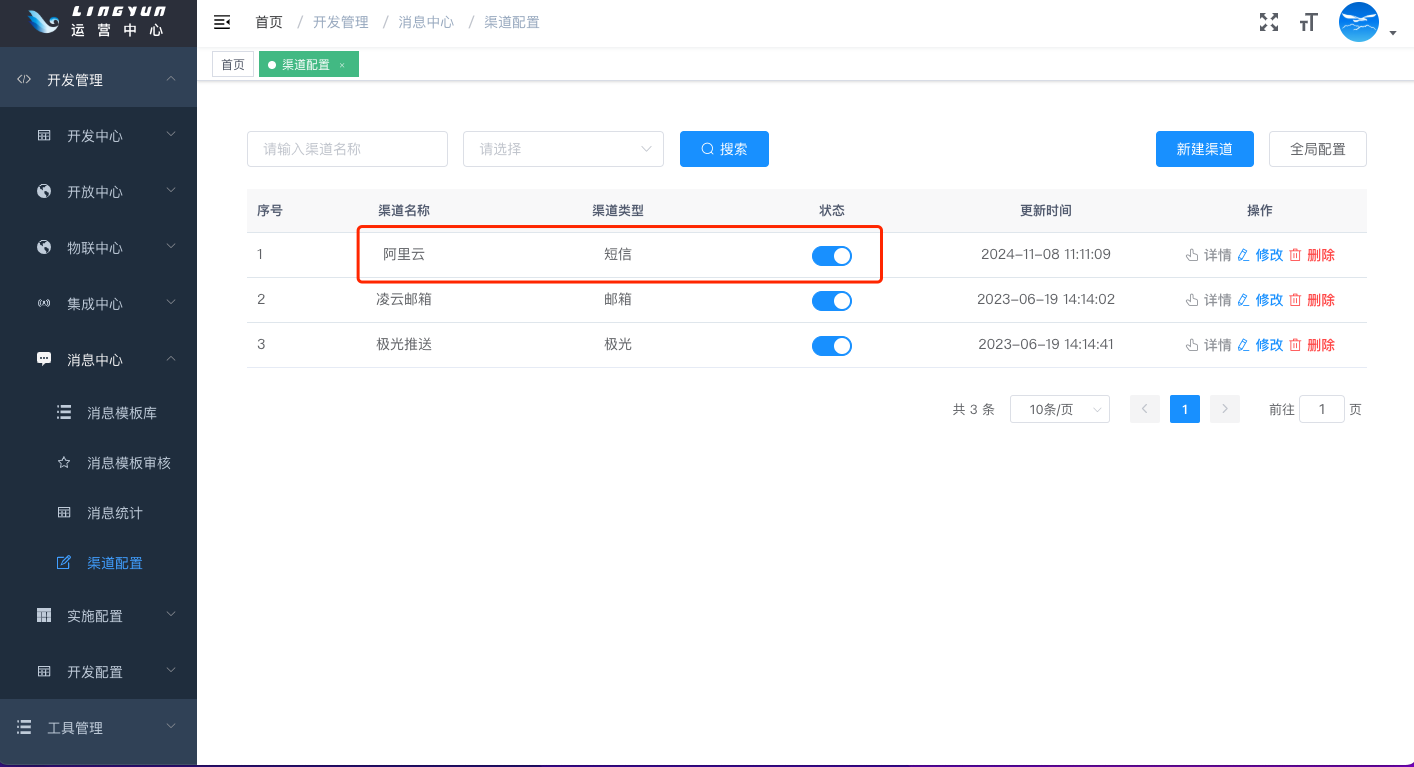Turn off the 极光推送 status switch
The height and width of the screenshot is (767, 1414).
click(x=832, y=345)
